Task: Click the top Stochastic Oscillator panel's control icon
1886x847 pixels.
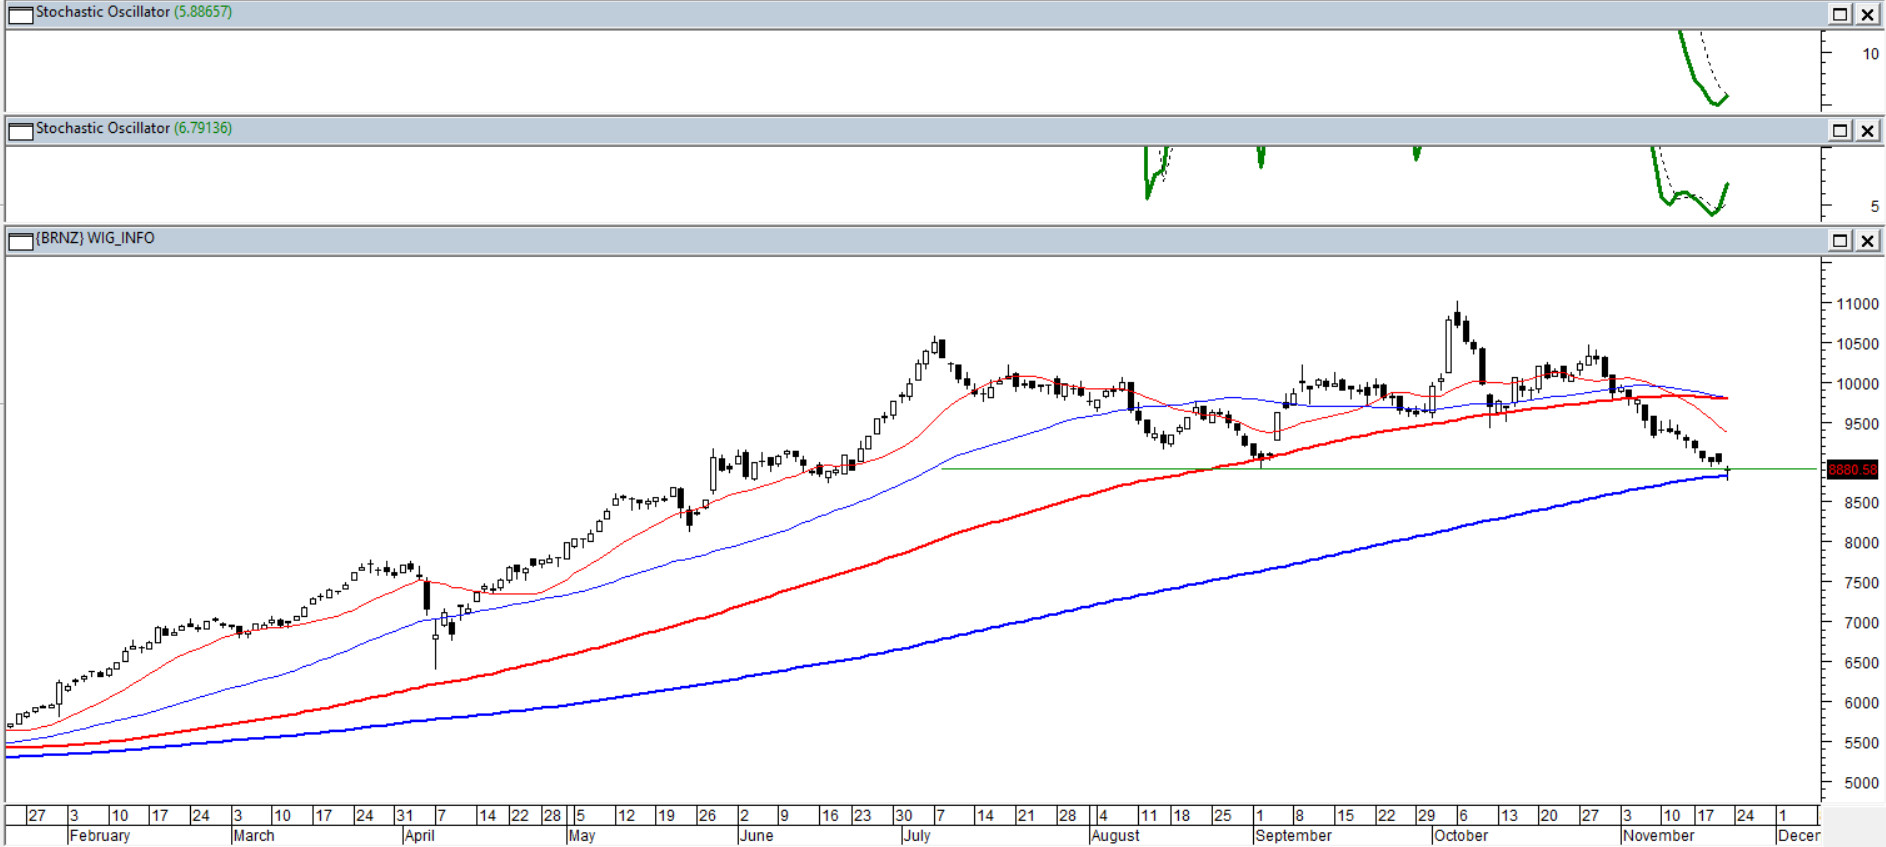Action: (x=20, y=15)
